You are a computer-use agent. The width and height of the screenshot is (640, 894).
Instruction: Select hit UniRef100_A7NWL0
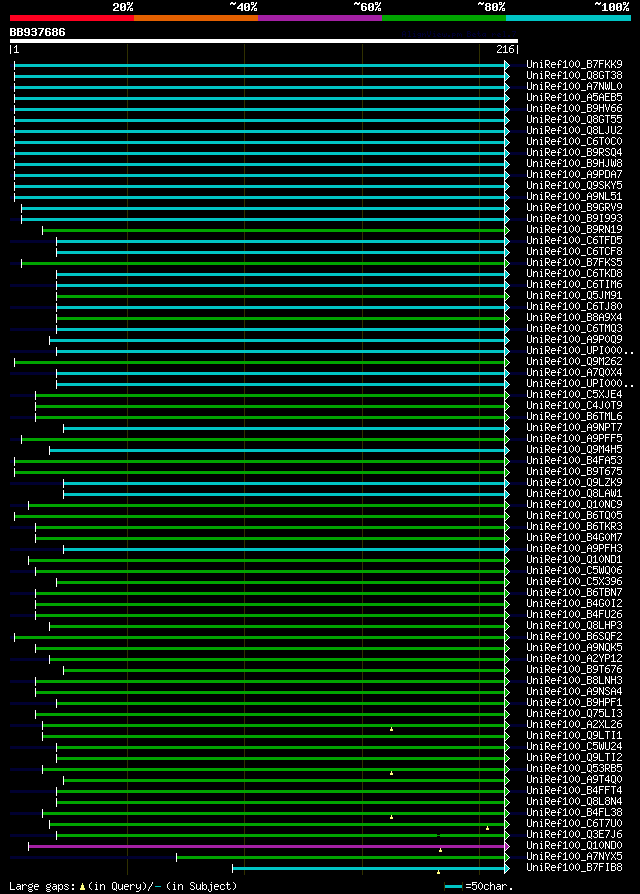(574, 87)
